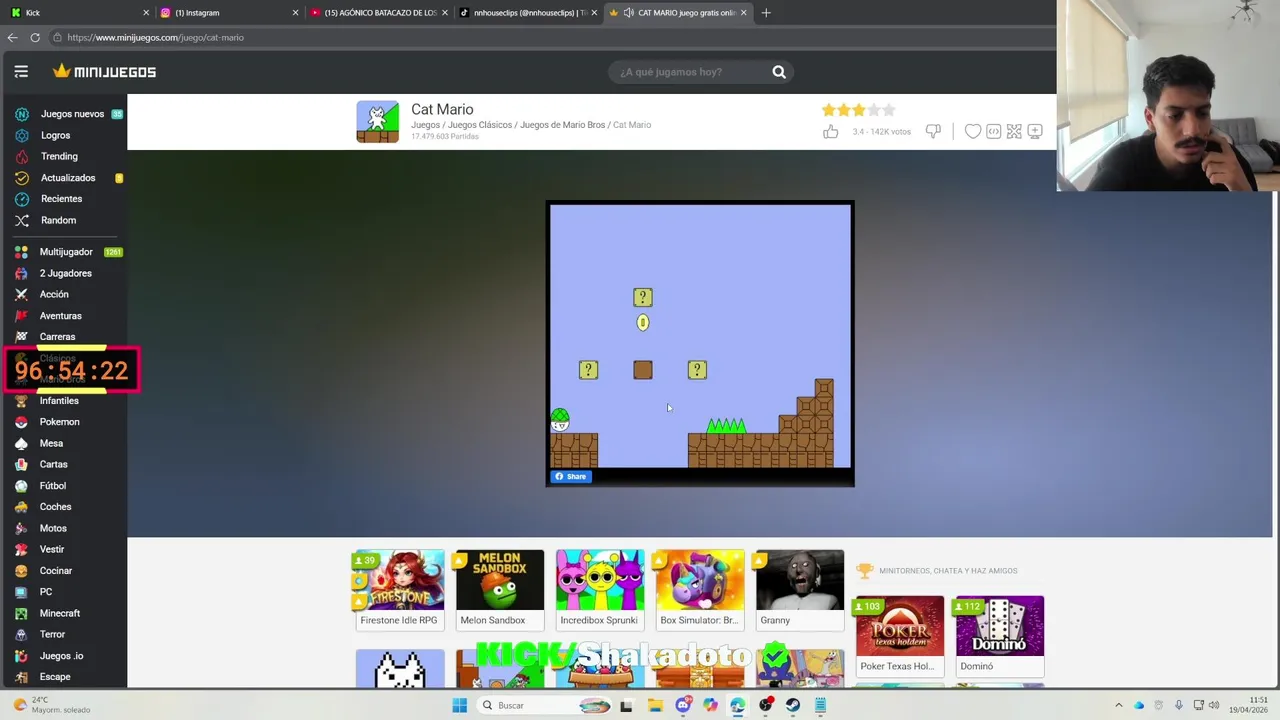Select '2 Jugadores' category
This screenshot has height=720, width=1280.
(x=65, y=273)
